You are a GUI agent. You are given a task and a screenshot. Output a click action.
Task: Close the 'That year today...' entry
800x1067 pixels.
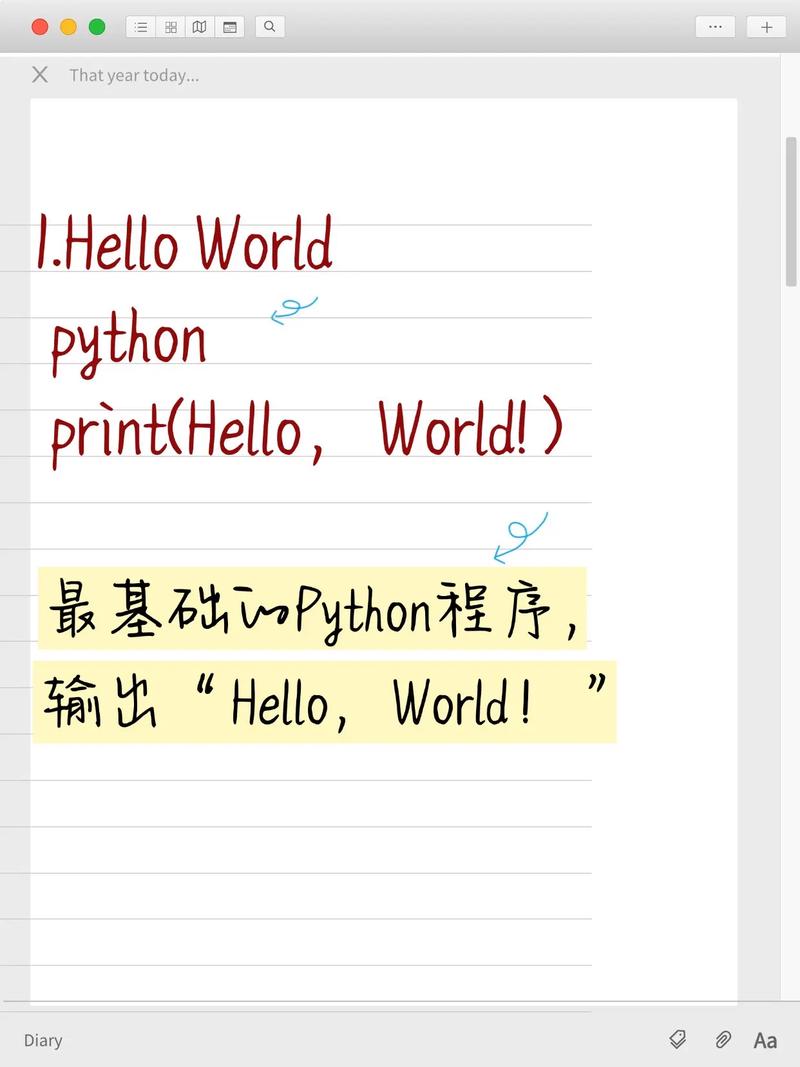pyautogui.click(x=40, y=74)
